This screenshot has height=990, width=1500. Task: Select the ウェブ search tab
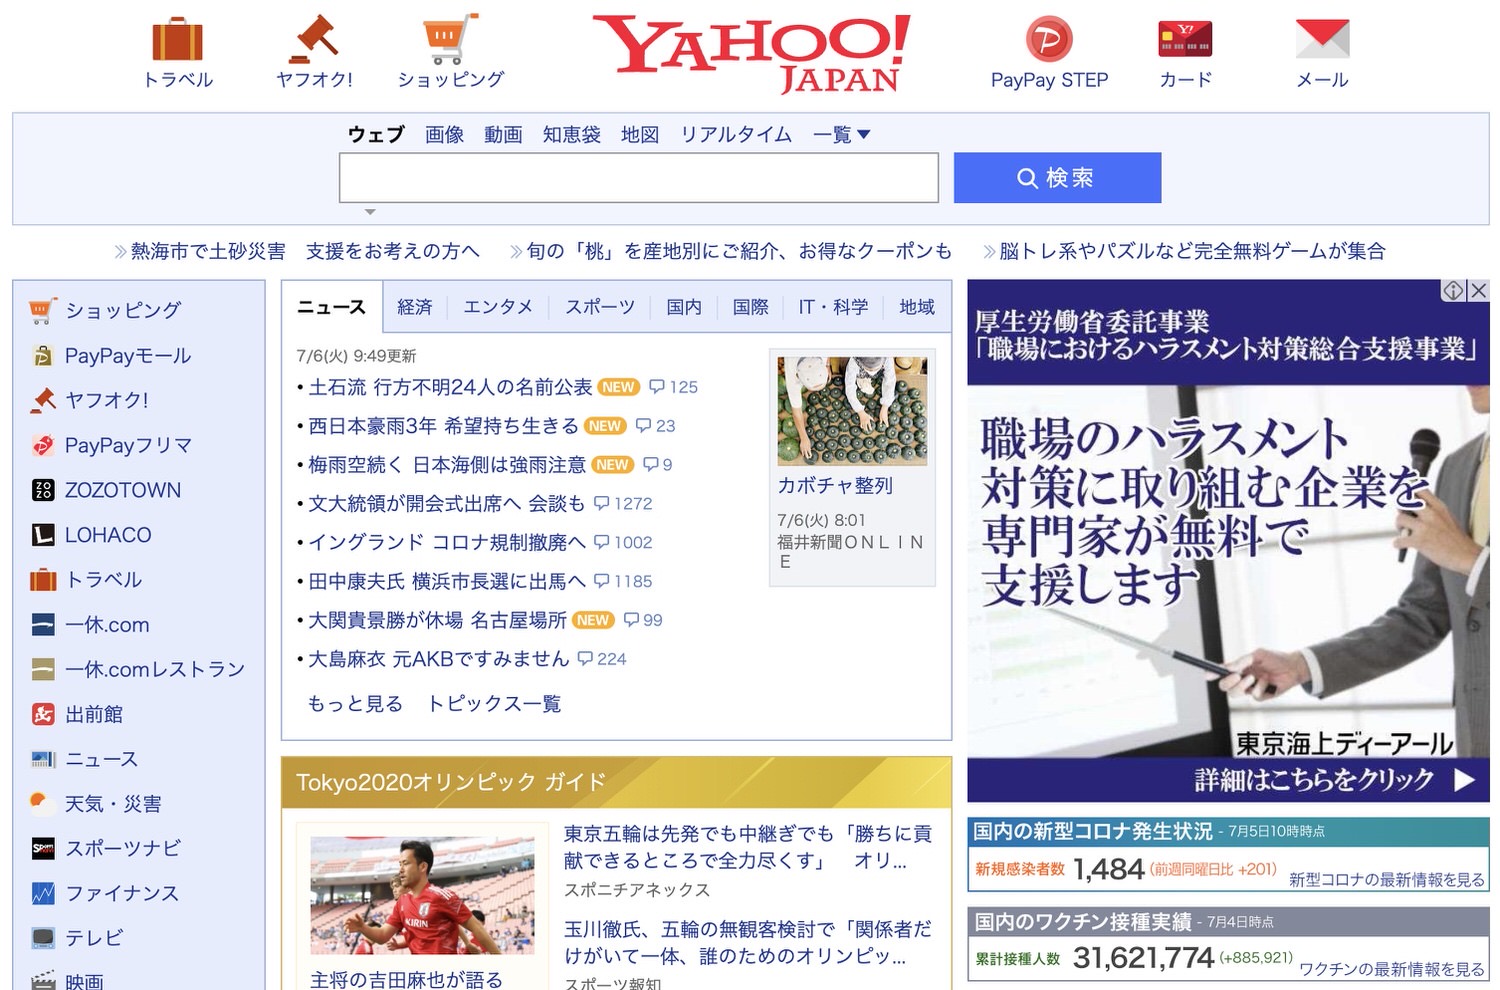pyautogui.click(x=376, y=134)
